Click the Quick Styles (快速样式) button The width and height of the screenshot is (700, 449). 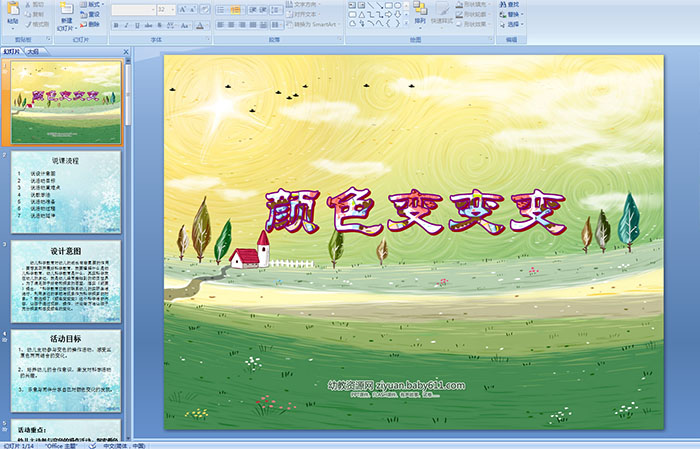click(442, 13)
